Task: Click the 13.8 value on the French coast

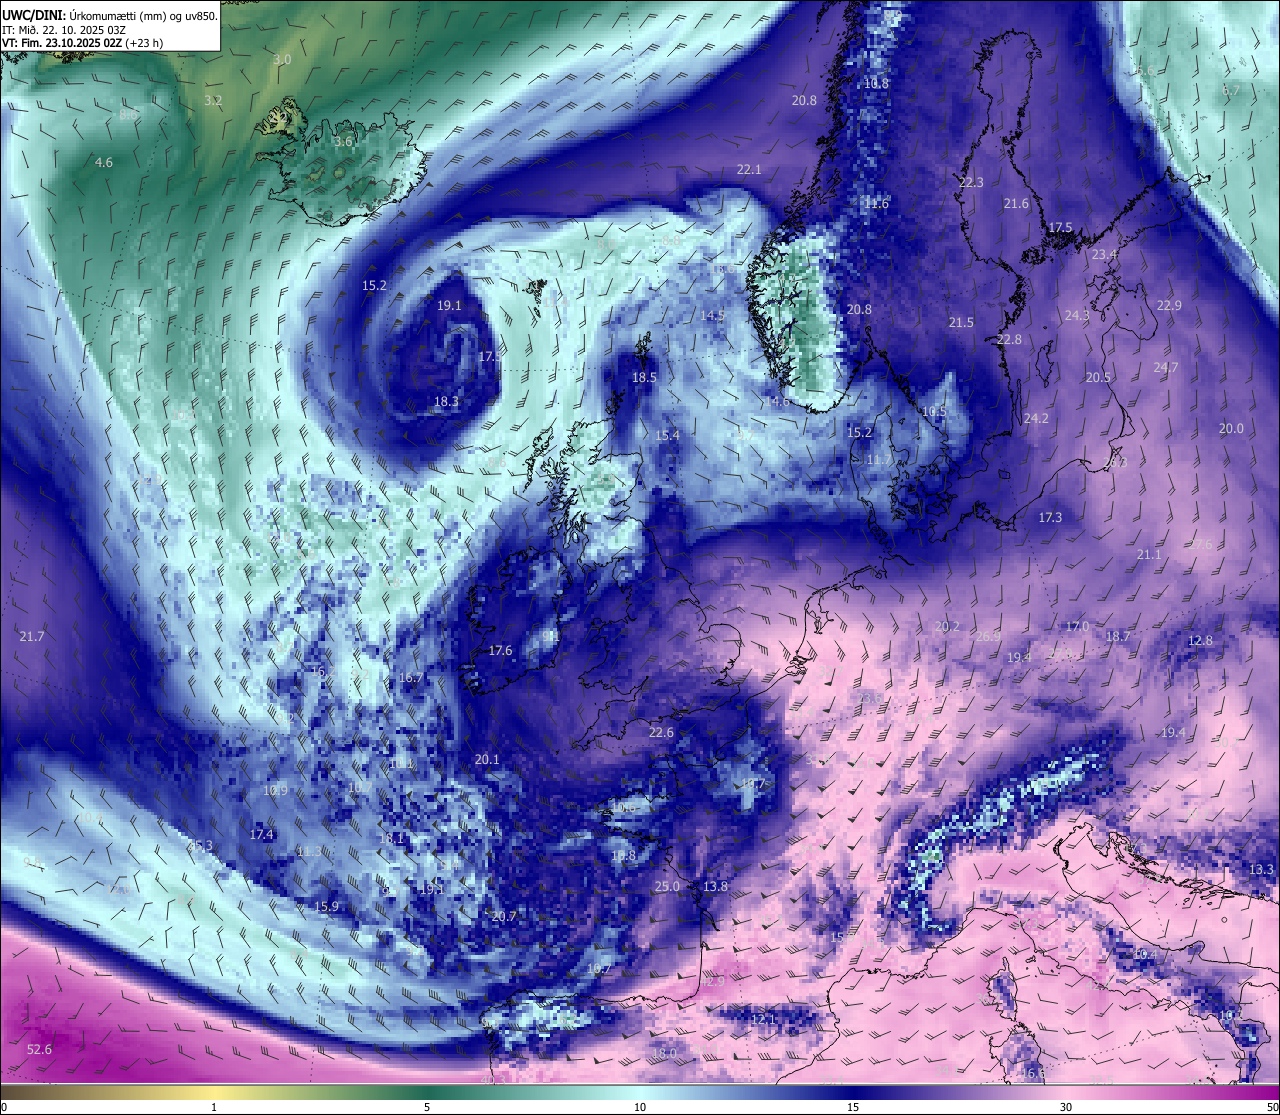Action: pos(715,887)
